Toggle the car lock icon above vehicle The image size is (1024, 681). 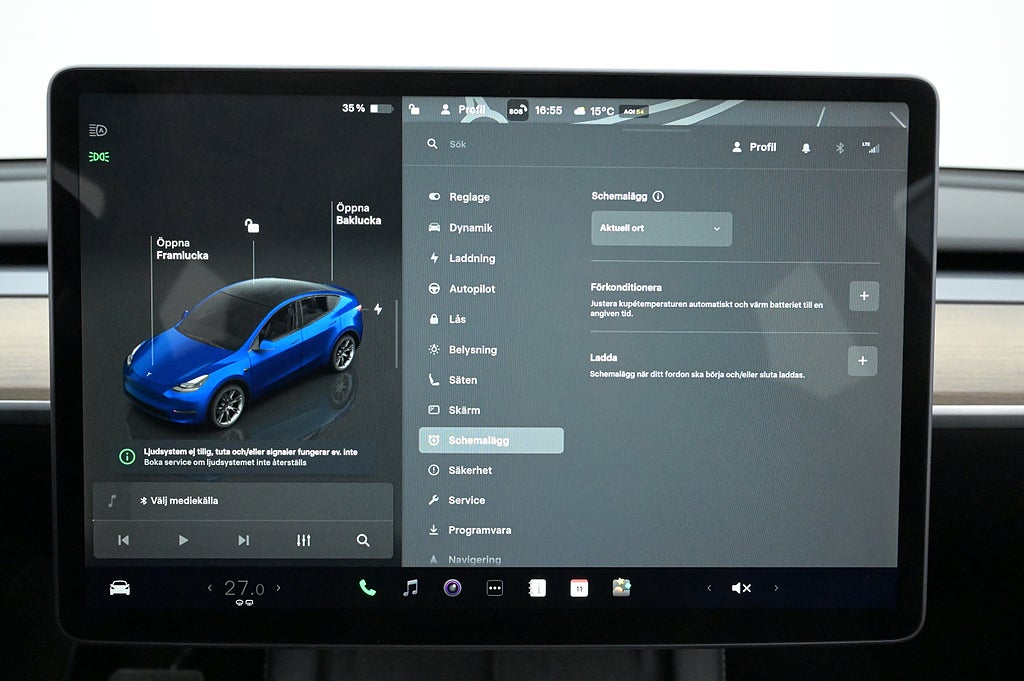(x=252, y=227)
